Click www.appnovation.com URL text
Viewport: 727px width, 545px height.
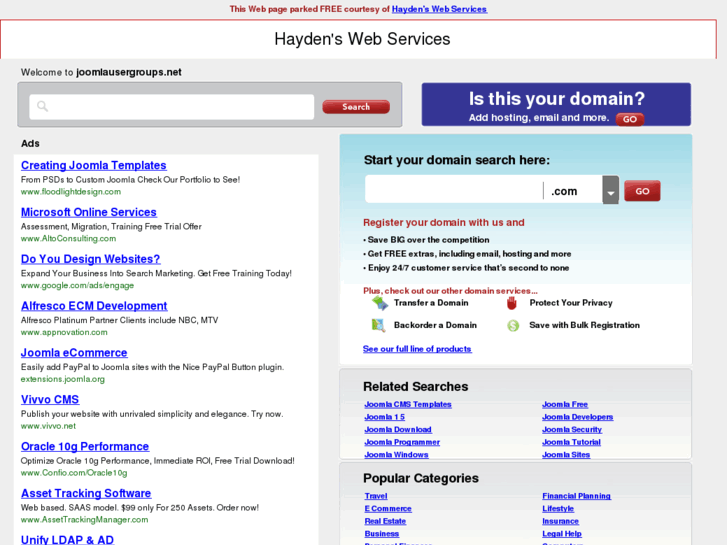[x=64, y=332]
